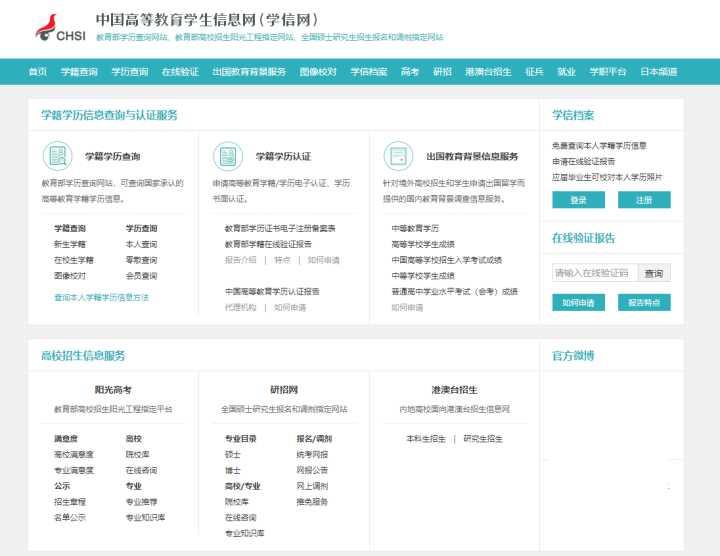The height and width of the screenshot is (556, 720).
Task: Open the 在线验证 navigation tab
Action: 180,72
